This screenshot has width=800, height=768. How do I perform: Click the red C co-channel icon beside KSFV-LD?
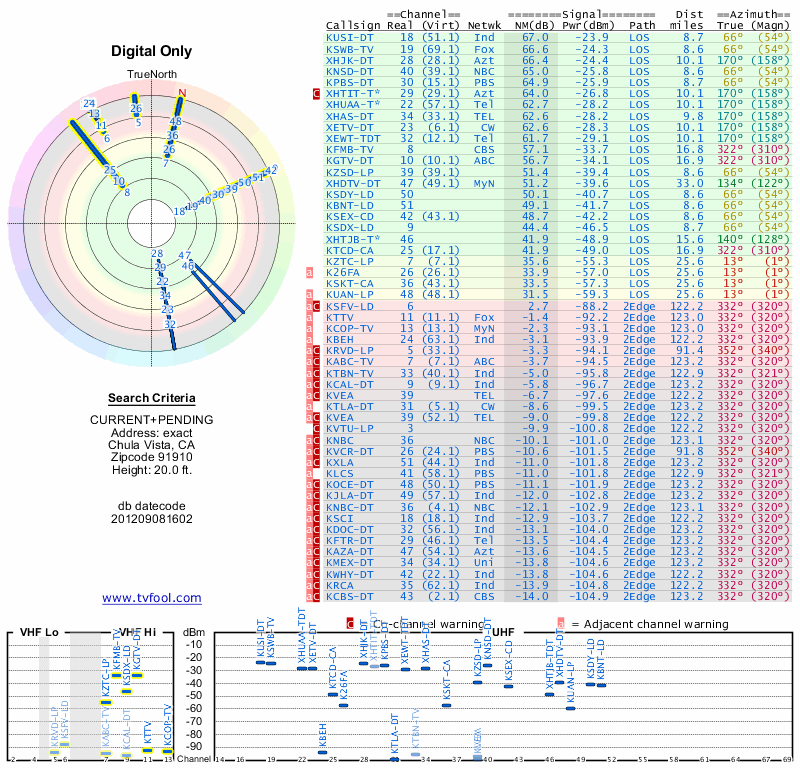(316, 306)
